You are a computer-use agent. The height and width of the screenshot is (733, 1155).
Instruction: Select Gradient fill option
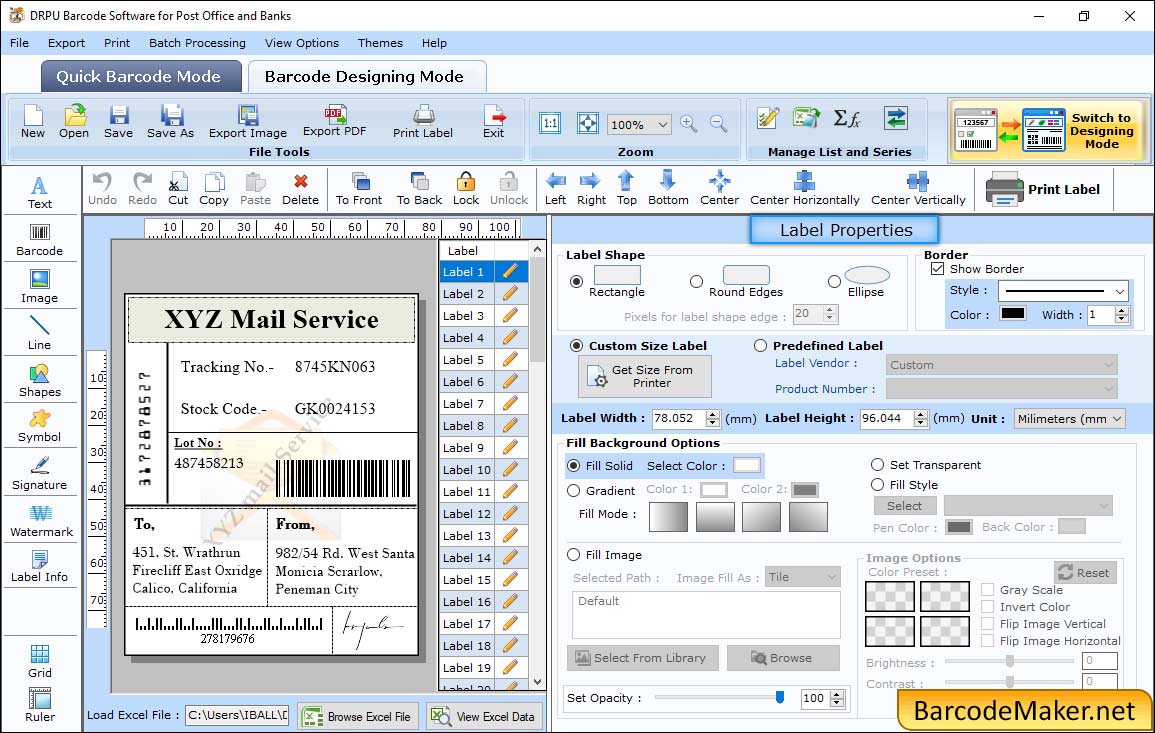pos(574,491)
